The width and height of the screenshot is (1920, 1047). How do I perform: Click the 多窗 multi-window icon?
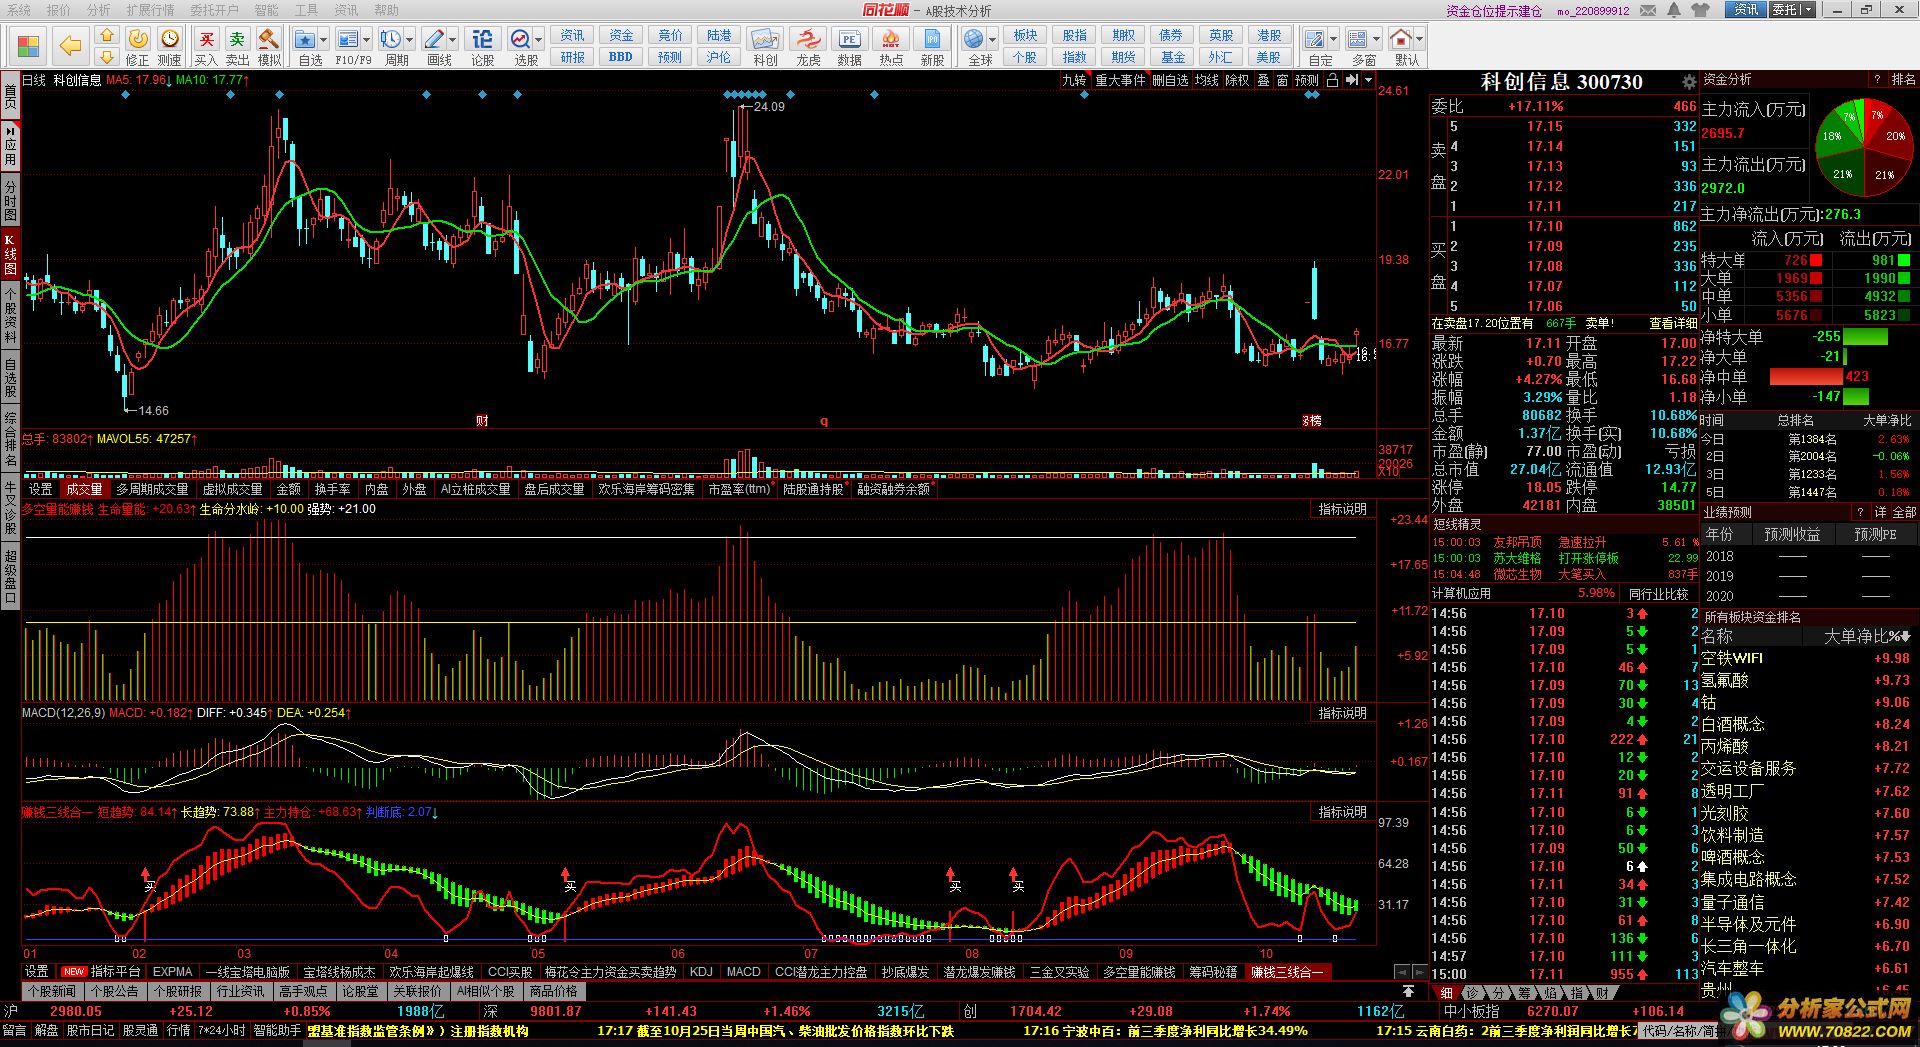pos(1357,39)
